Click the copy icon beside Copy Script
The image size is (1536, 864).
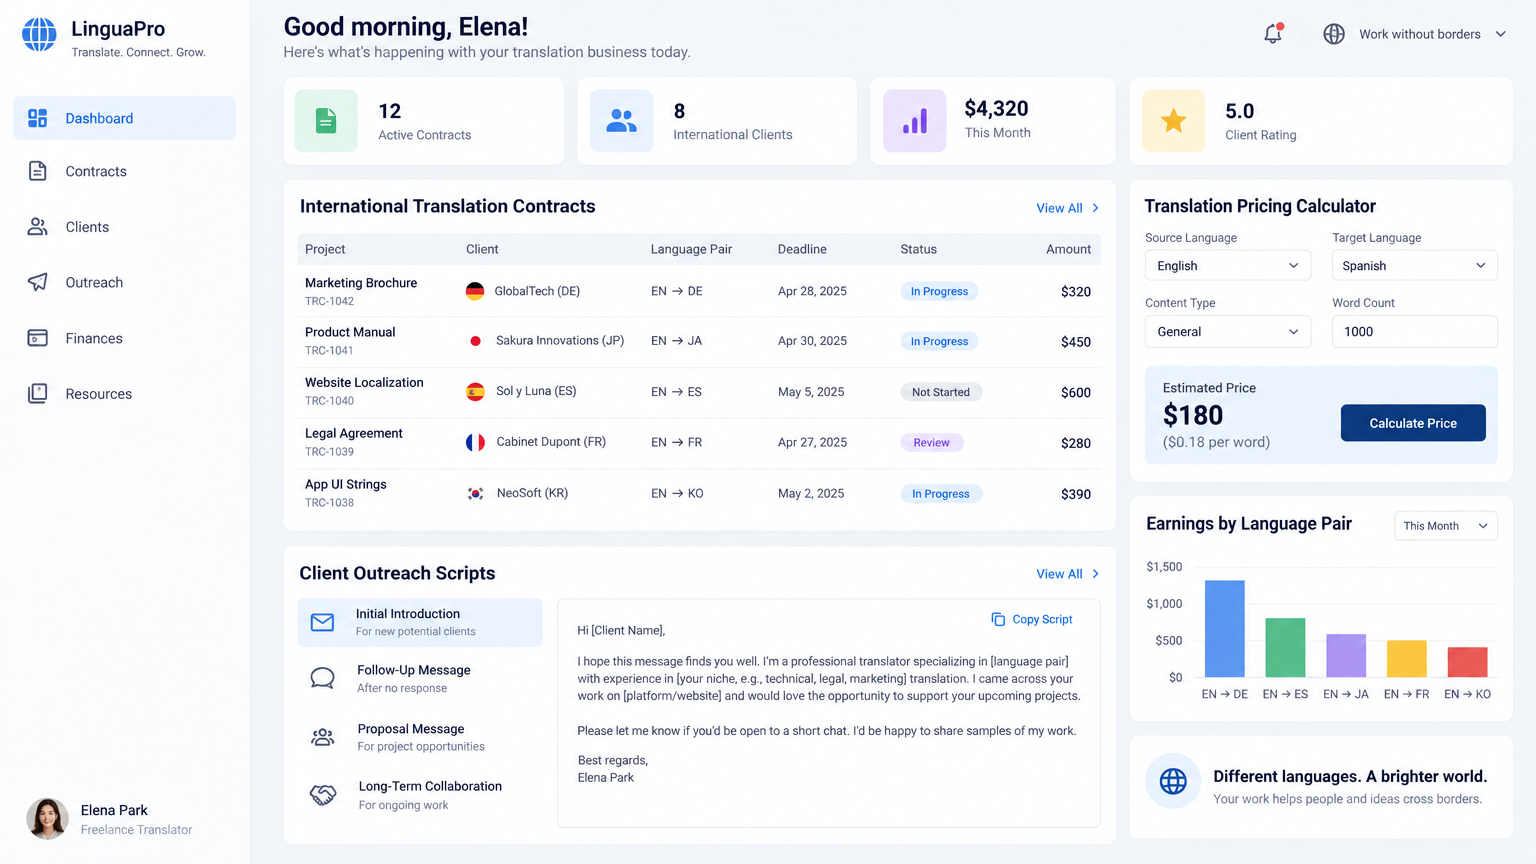click(x=998, y=619)
